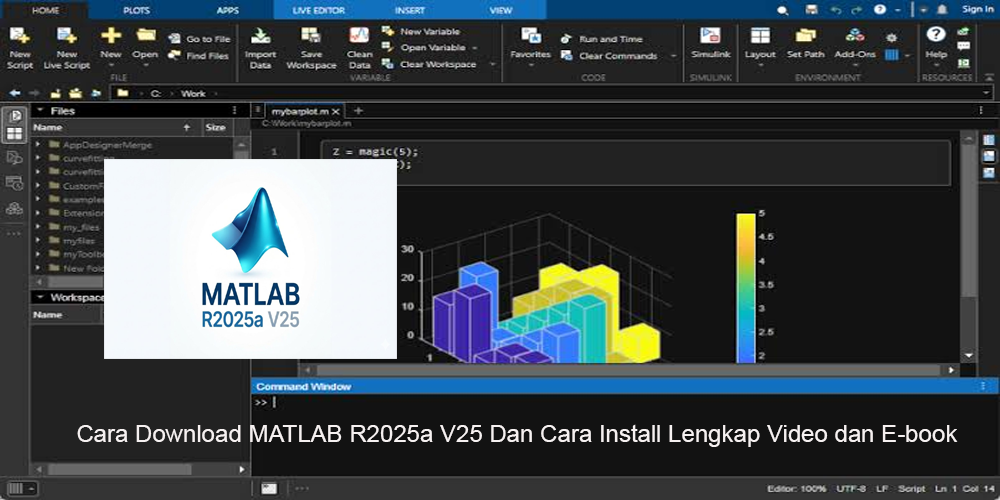
Task: Click the up one folder icon
Action: click(55, 93)
